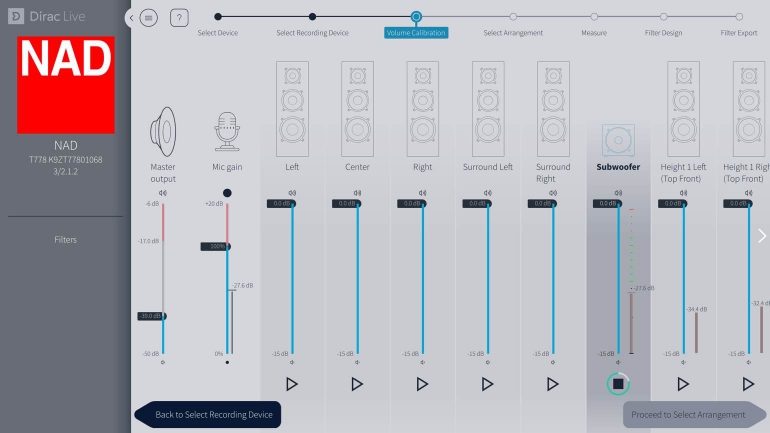Select the Subwoofer speaker icon
Screen dimensions: 770x433
[x=618, y=141]
